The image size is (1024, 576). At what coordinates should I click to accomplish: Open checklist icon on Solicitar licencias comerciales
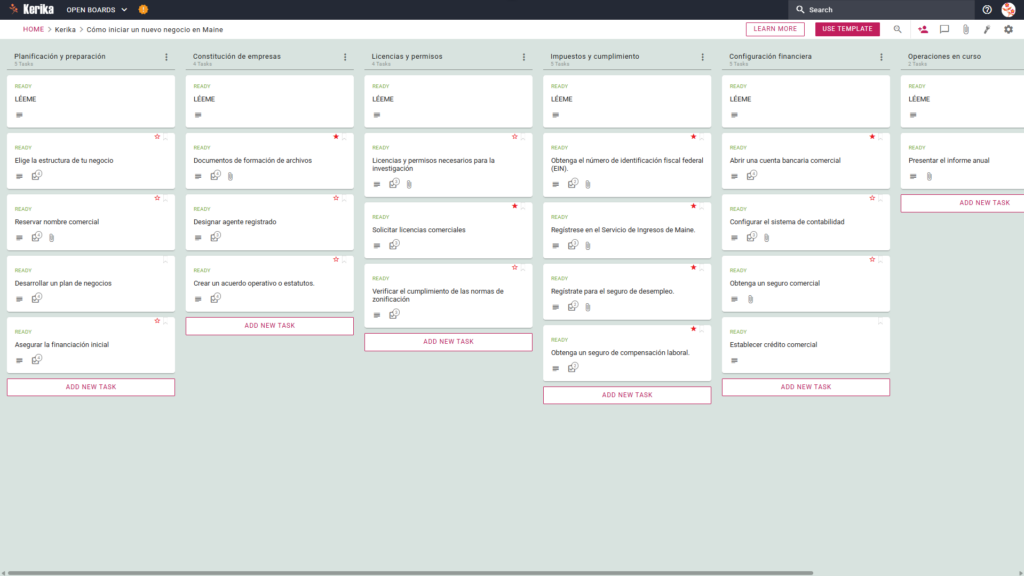tap(394, 245)
